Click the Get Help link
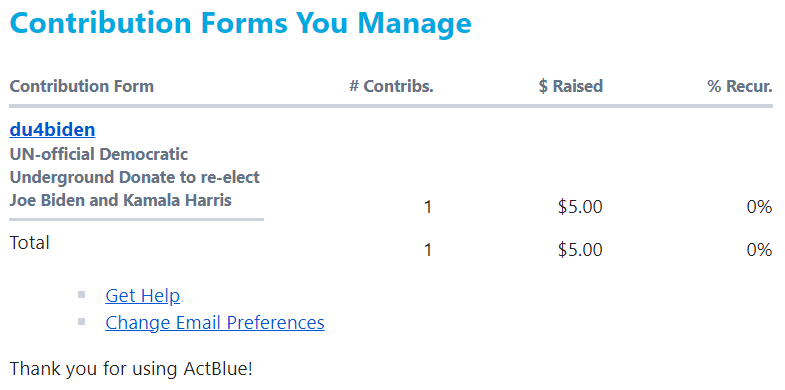 (142, 295)
